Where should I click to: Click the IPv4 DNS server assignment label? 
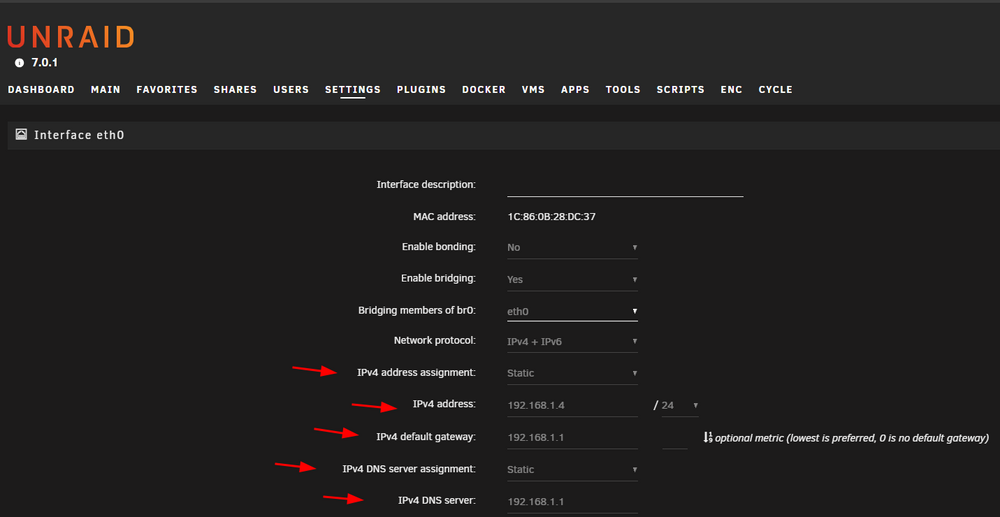(409, 469)
